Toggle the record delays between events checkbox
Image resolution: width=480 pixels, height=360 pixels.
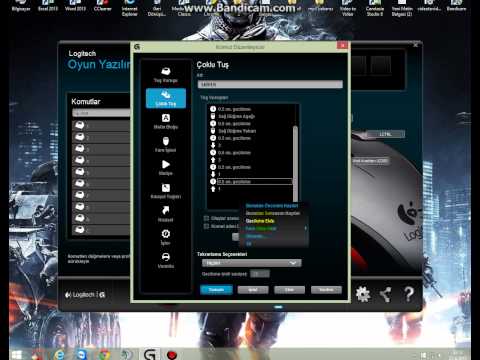tap(206, 218)
